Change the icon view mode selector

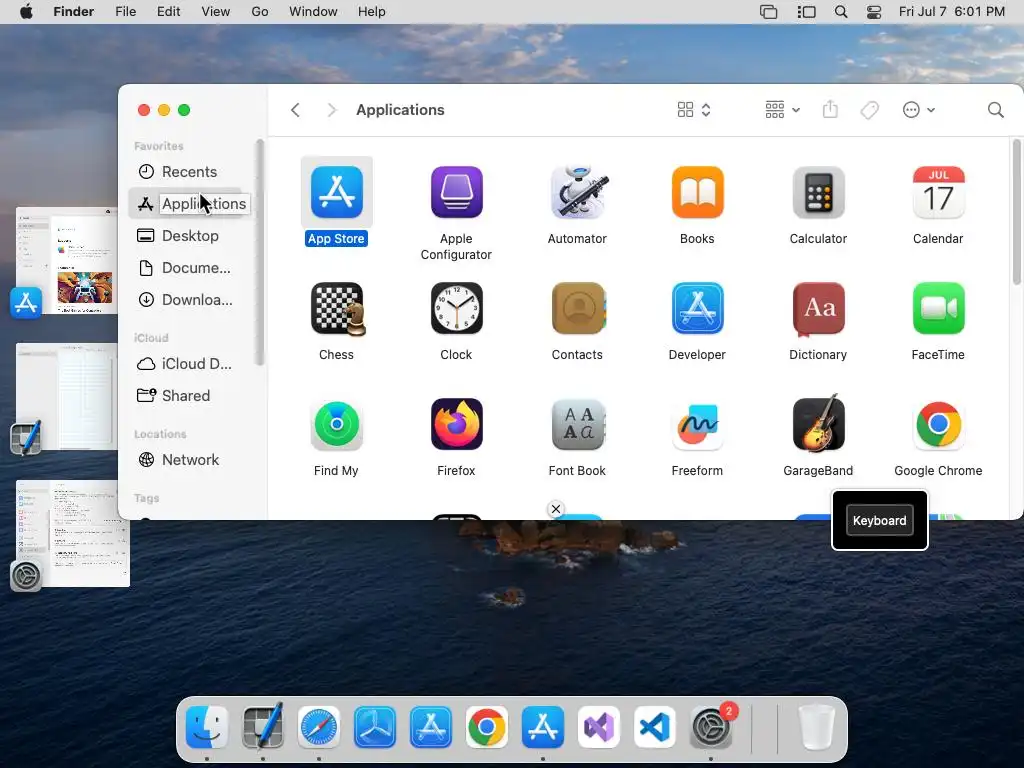(694, 110)
